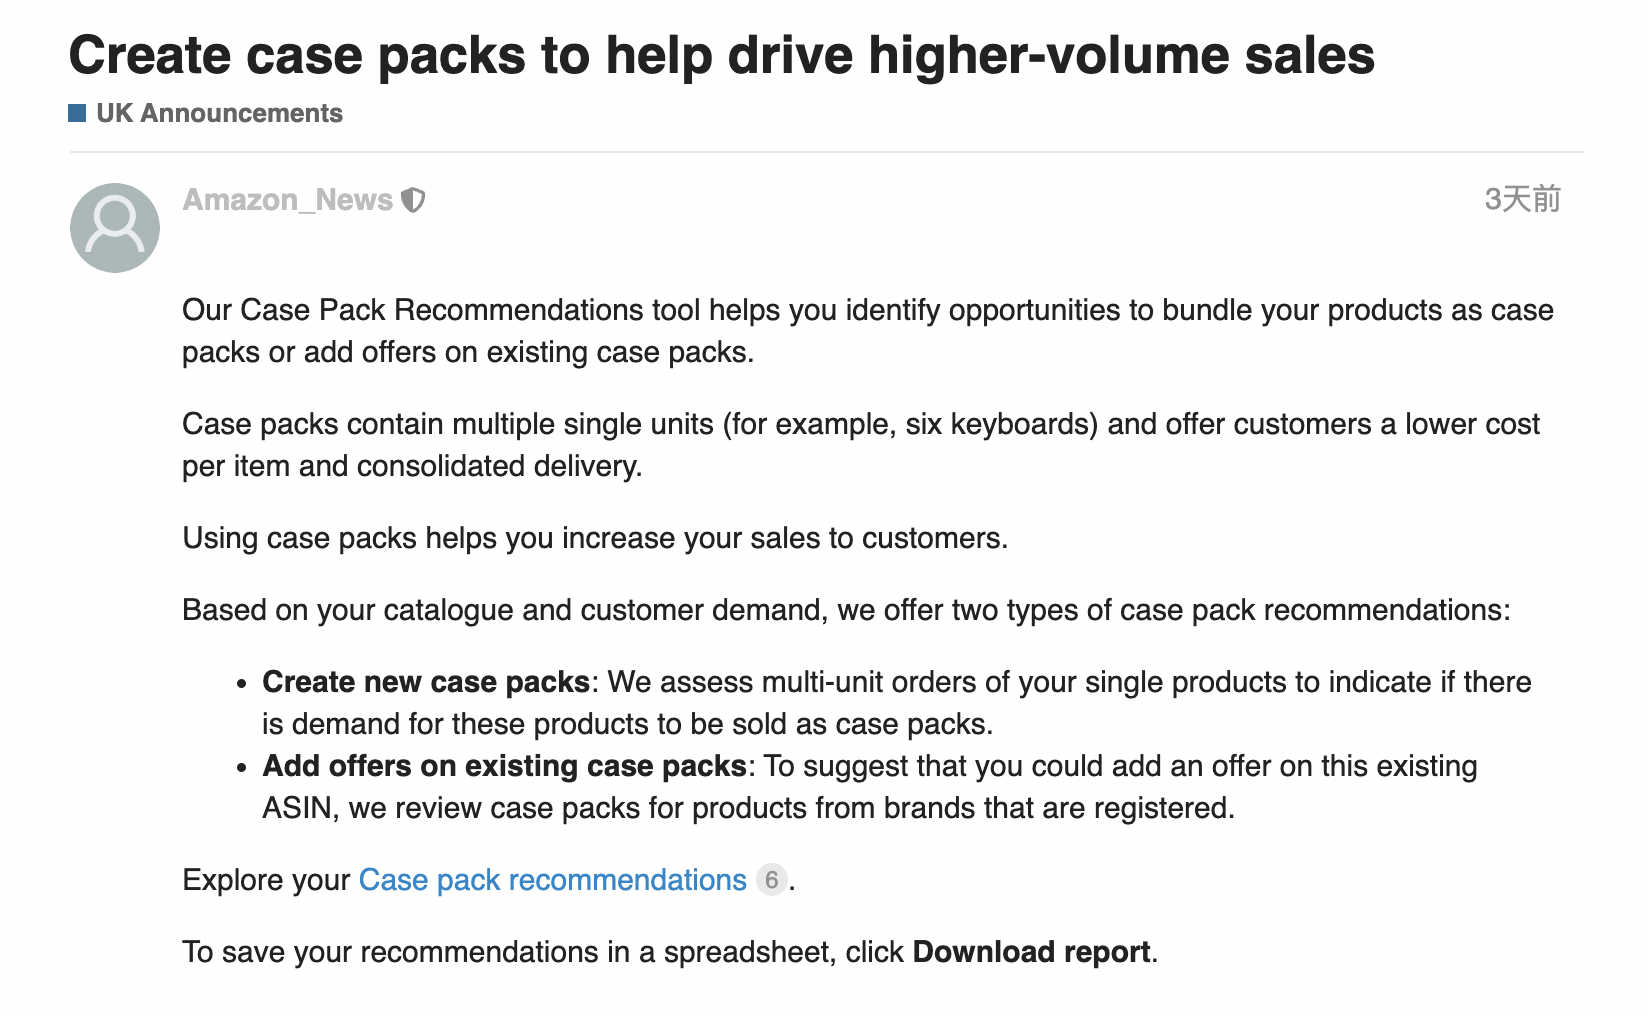1648x1016 pixels.
Task: Click the 'Explore your' text before the link
Action: 266,880
